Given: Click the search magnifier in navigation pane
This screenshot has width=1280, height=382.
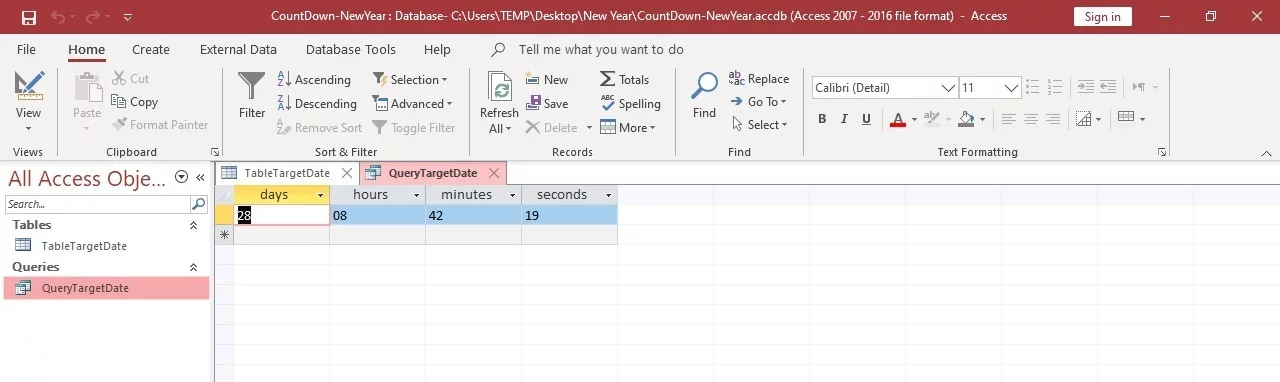Looking at the screenshot, I should (199, 204).
